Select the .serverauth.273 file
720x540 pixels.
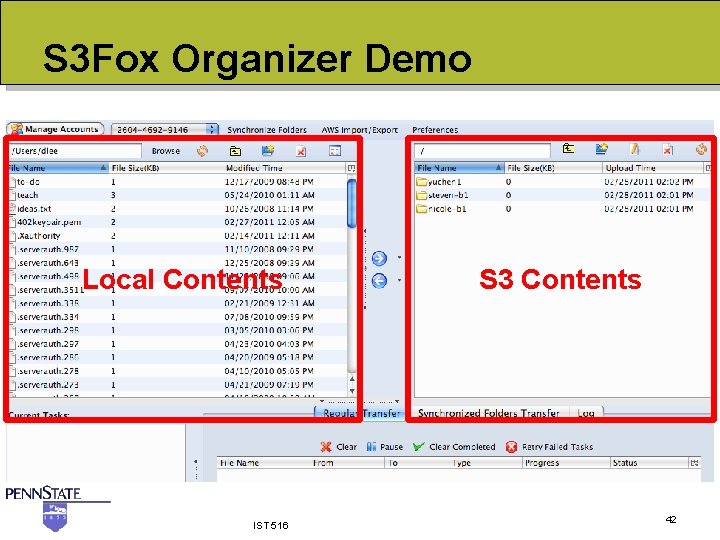pyautogui.click(x=177, y=384)
